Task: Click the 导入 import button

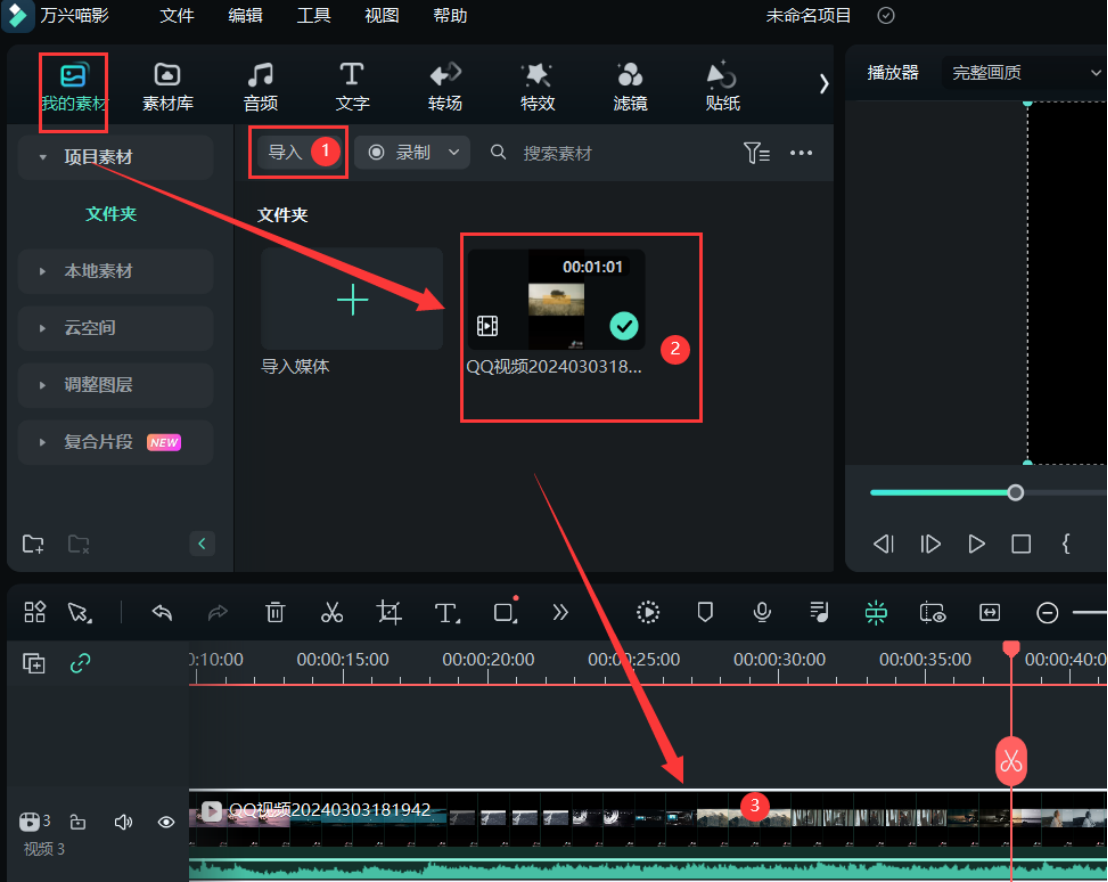Action: click(x=285, y=153)
